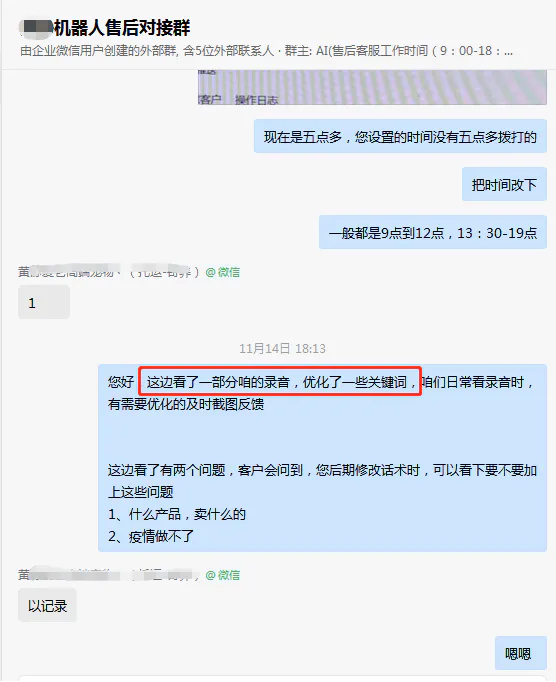Click the second @微信 sender tag
The width and height of the screenshot is (556, 682).
pyautogui.click(x=222, y=575)
